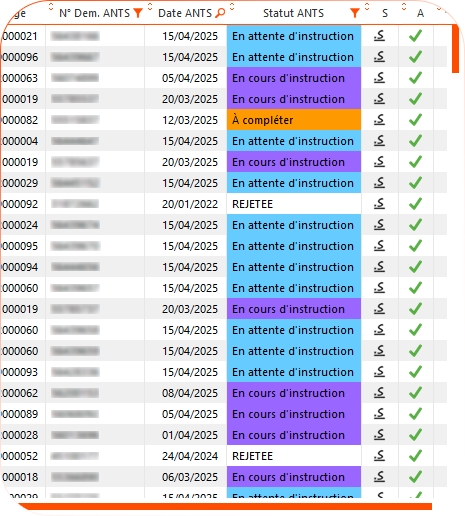Click the signature icon in row 000096

(379, 57)
